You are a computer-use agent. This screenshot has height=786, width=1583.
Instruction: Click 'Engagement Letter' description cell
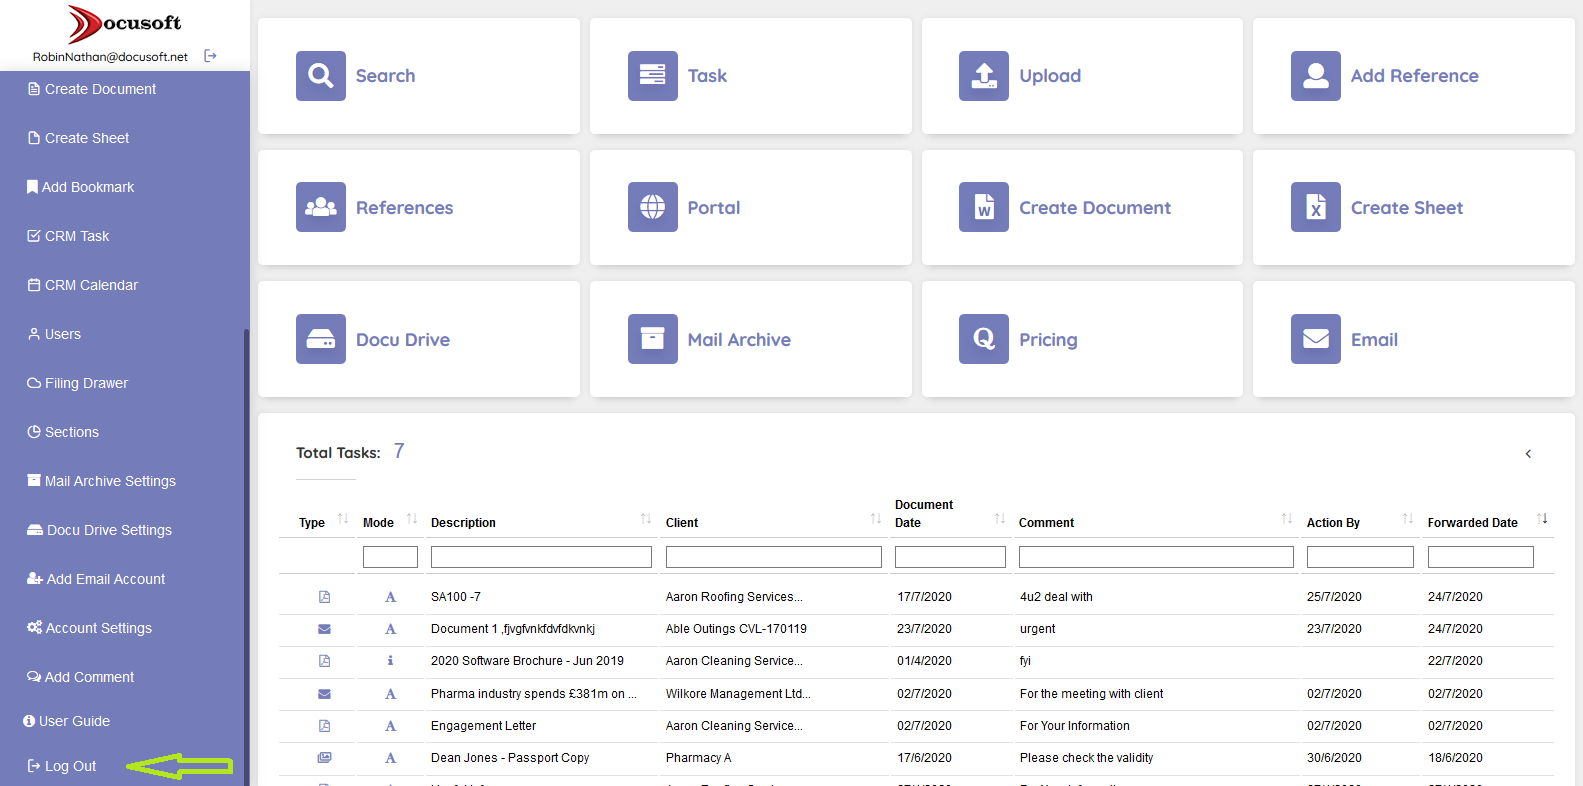pyautogui.click(x=483, y=726)
